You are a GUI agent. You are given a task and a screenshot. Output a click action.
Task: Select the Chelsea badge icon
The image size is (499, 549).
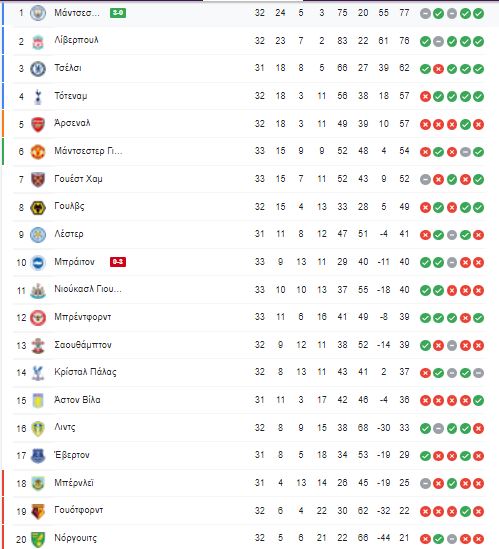[37, 69]
